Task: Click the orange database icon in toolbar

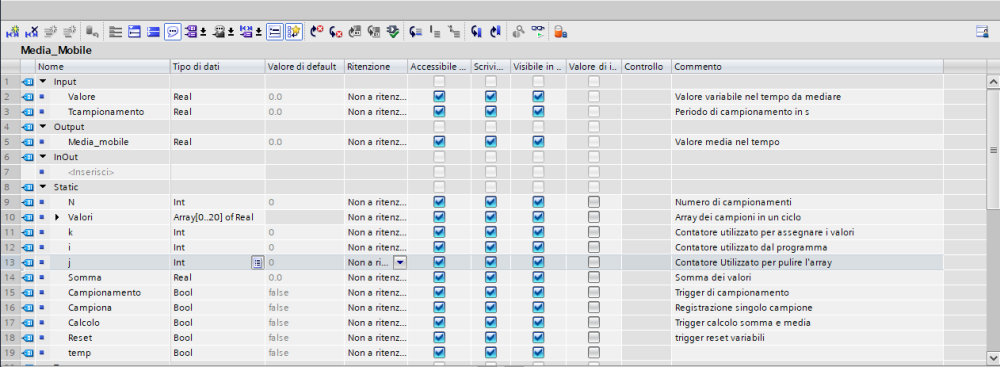Action: point(560,31)
